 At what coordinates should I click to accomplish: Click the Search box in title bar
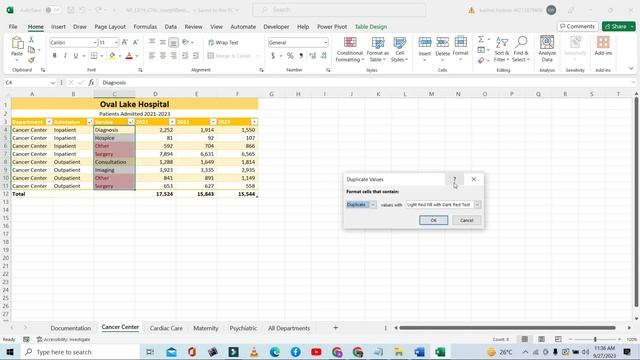[x=339, y=10]
